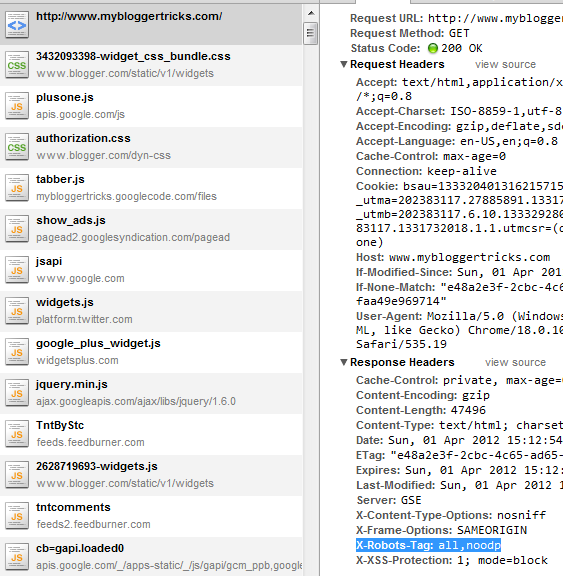Click JS icon beside widgets.js
Image resolution: width=563 pixels, height=576 pixels.
click(17, 311)
